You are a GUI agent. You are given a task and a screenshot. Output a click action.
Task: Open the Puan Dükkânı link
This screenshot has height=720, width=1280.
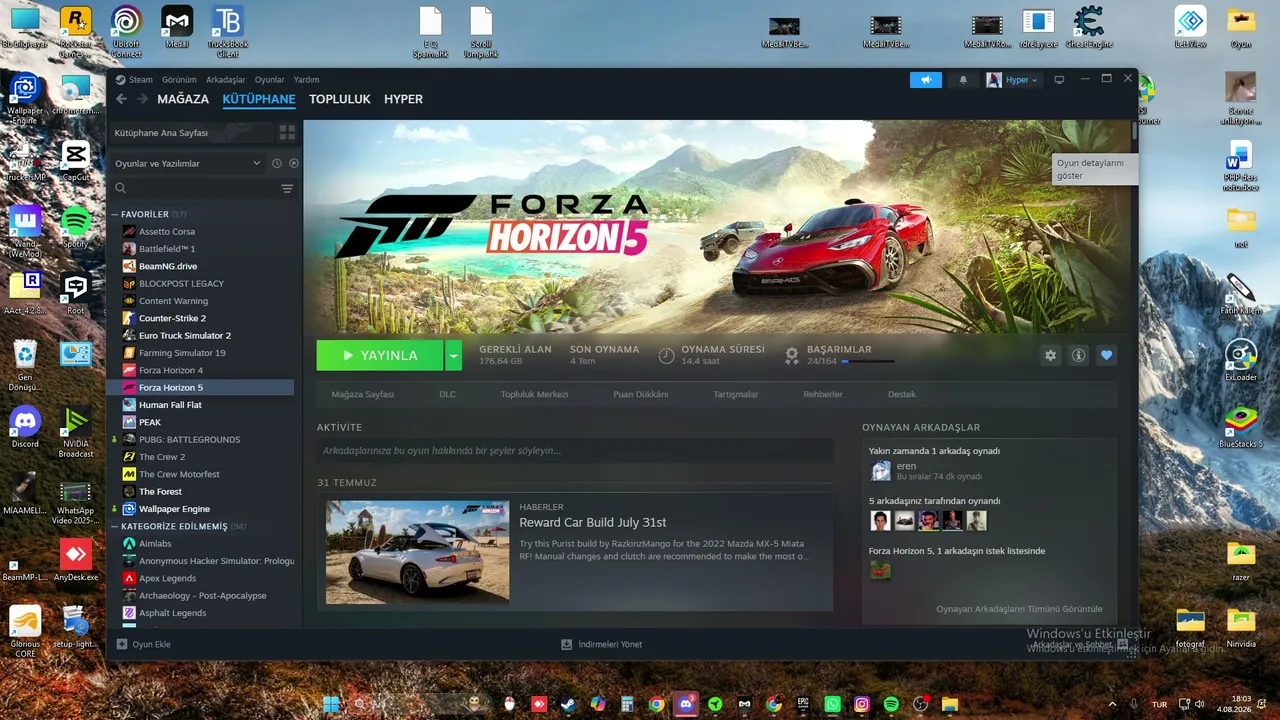tap(640, 394)
